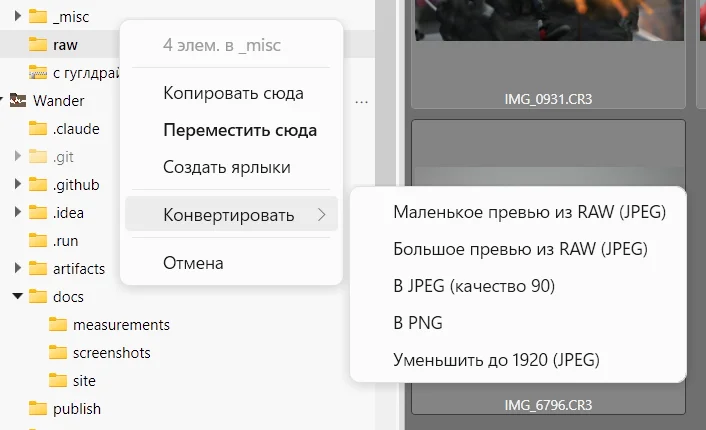Viewport: 706px width, 430px height.
Task: Click the .claude folder icon
Action: [x=38, y=128]
